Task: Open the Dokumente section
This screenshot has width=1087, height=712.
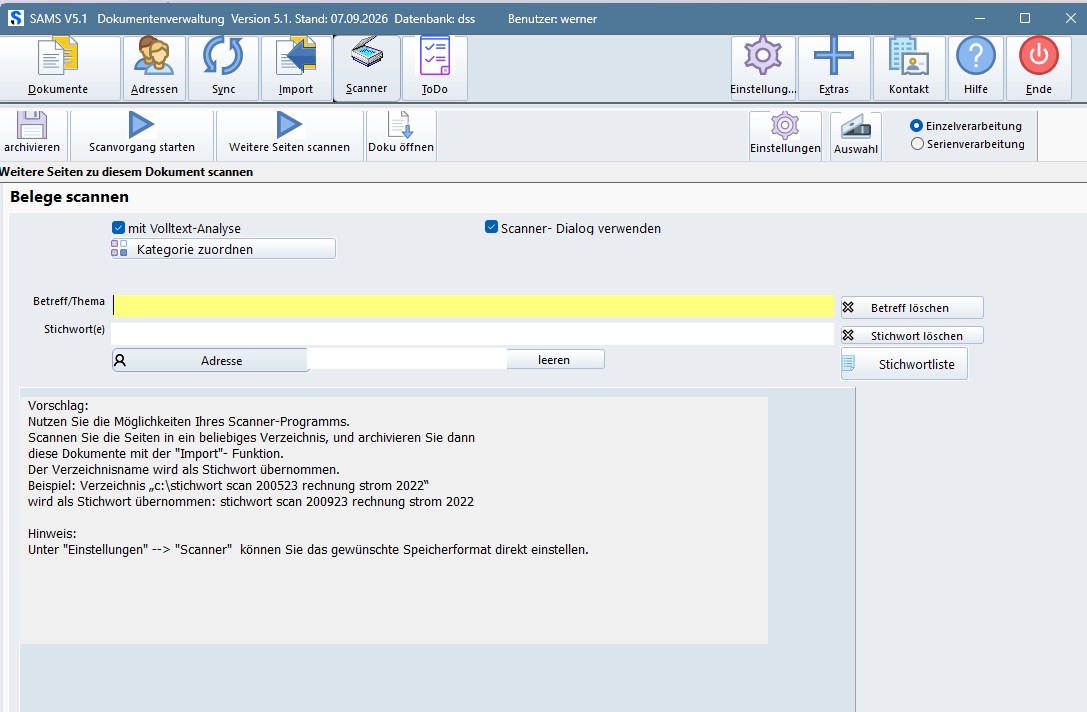Action: click(x=58, y=68)
